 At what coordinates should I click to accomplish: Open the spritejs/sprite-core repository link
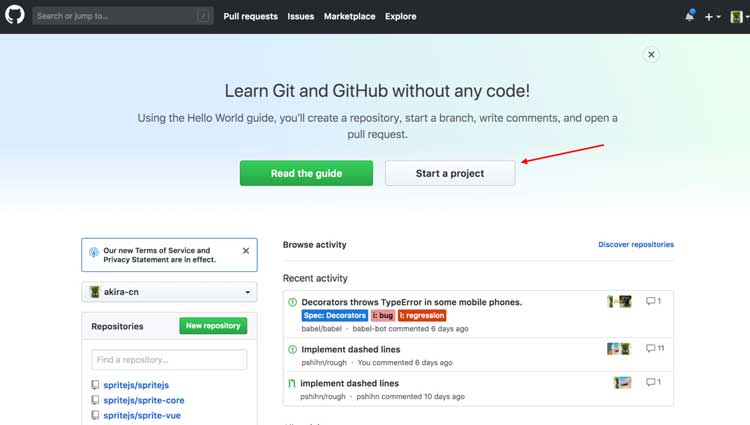(x=143, y=400)
